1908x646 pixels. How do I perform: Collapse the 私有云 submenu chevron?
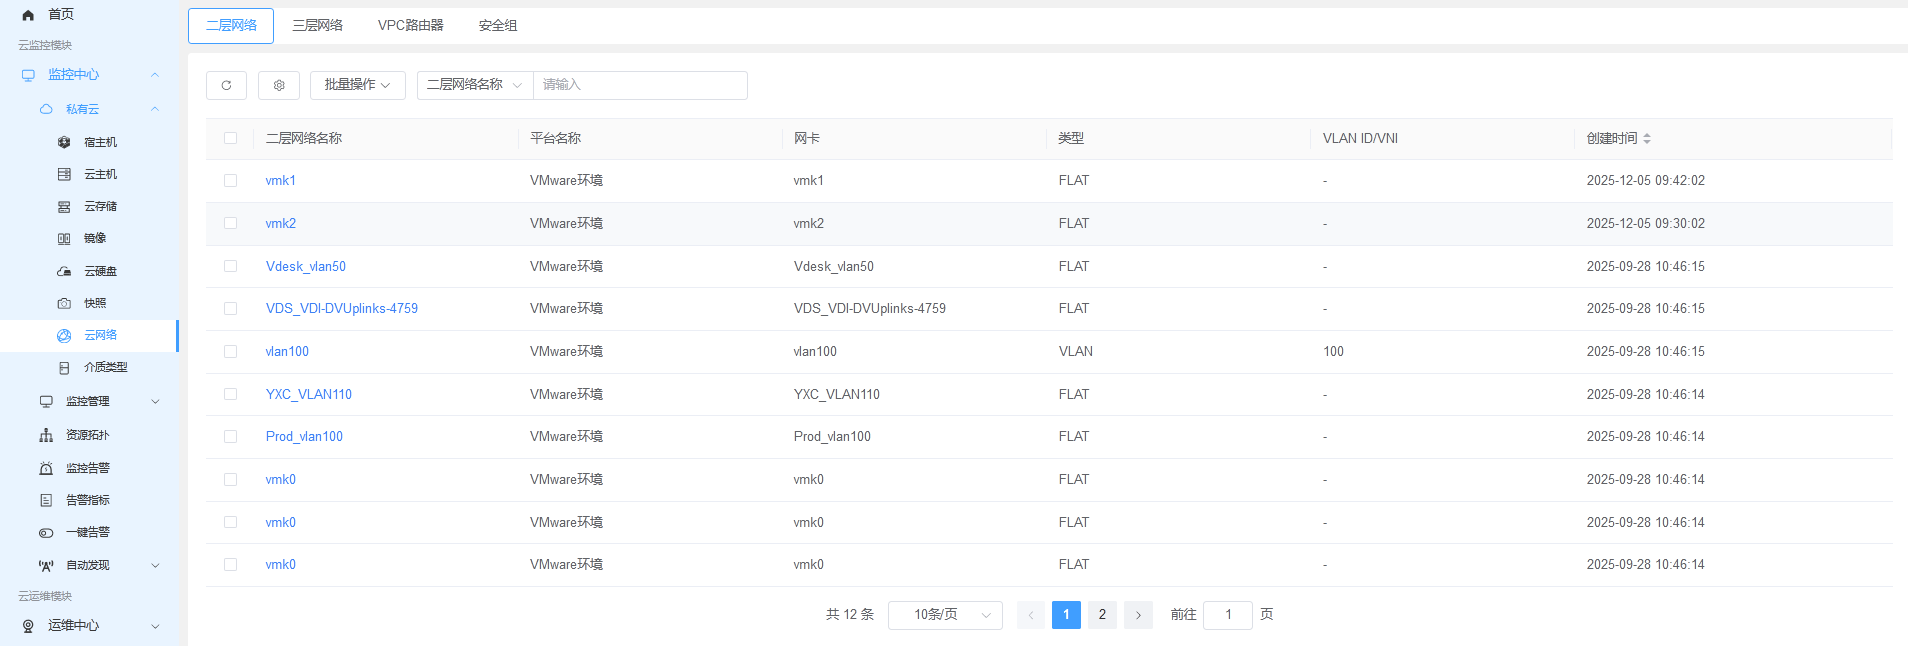coord(155,109)
